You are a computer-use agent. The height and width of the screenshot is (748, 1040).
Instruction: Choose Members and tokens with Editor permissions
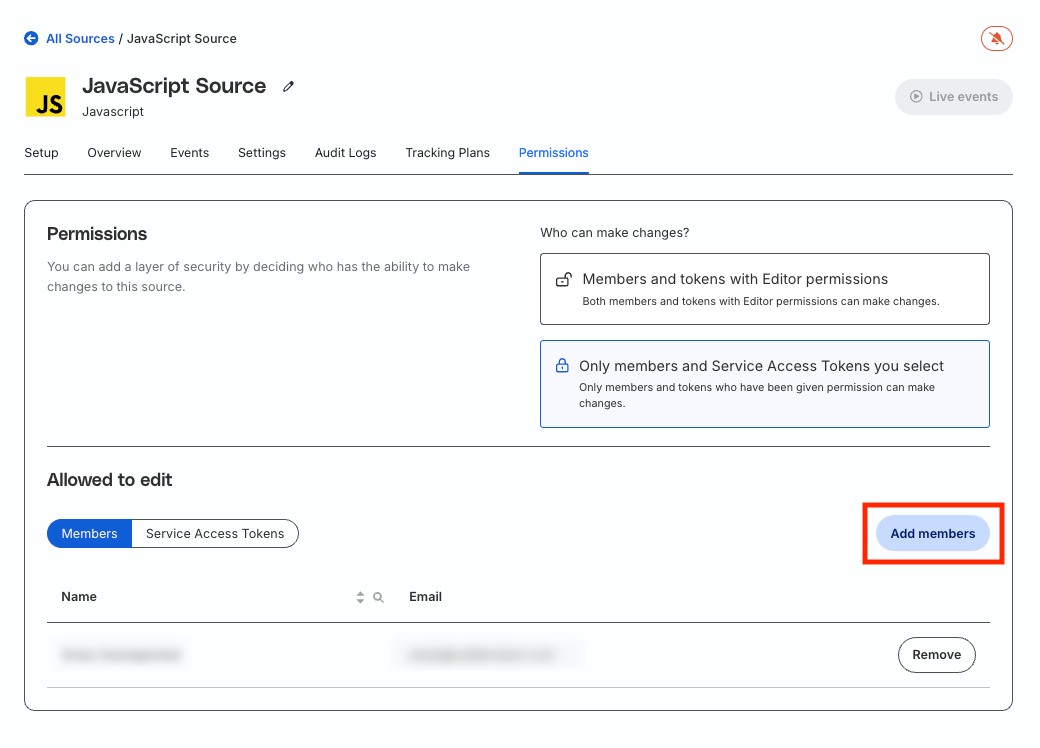pos(765,289)
